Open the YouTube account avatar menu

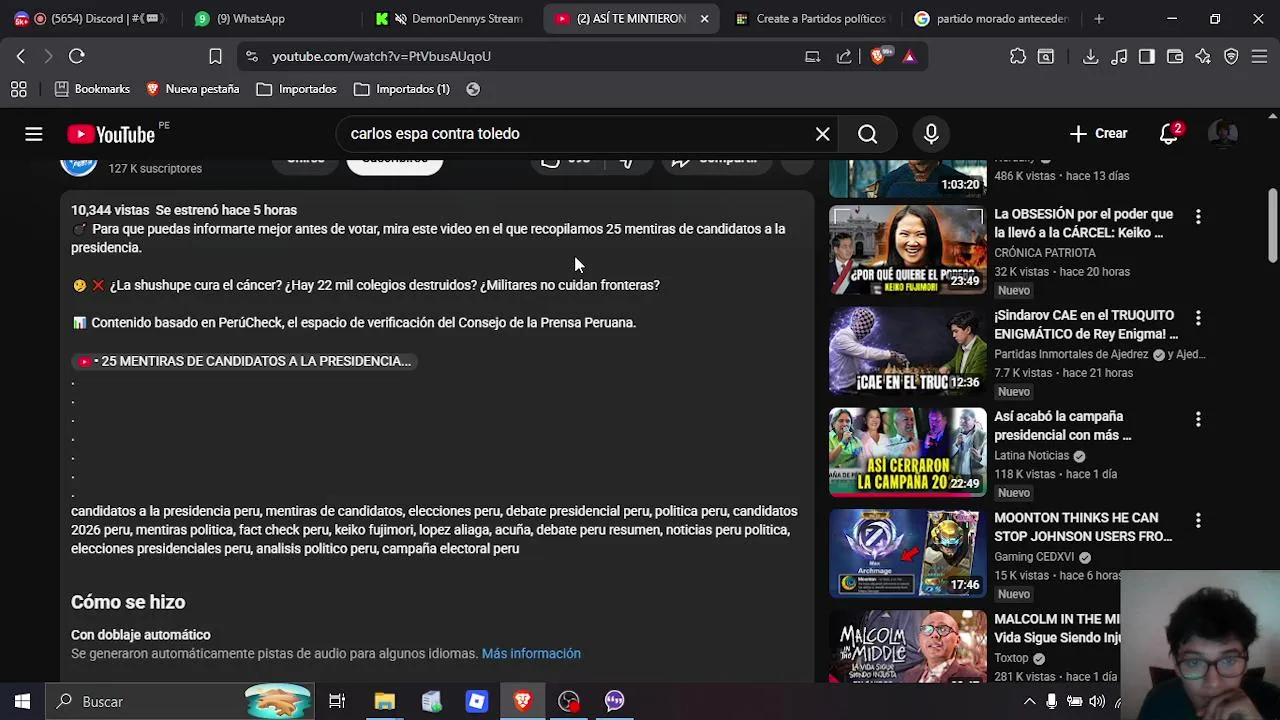pyautogui.click(x=1223, y=134)
